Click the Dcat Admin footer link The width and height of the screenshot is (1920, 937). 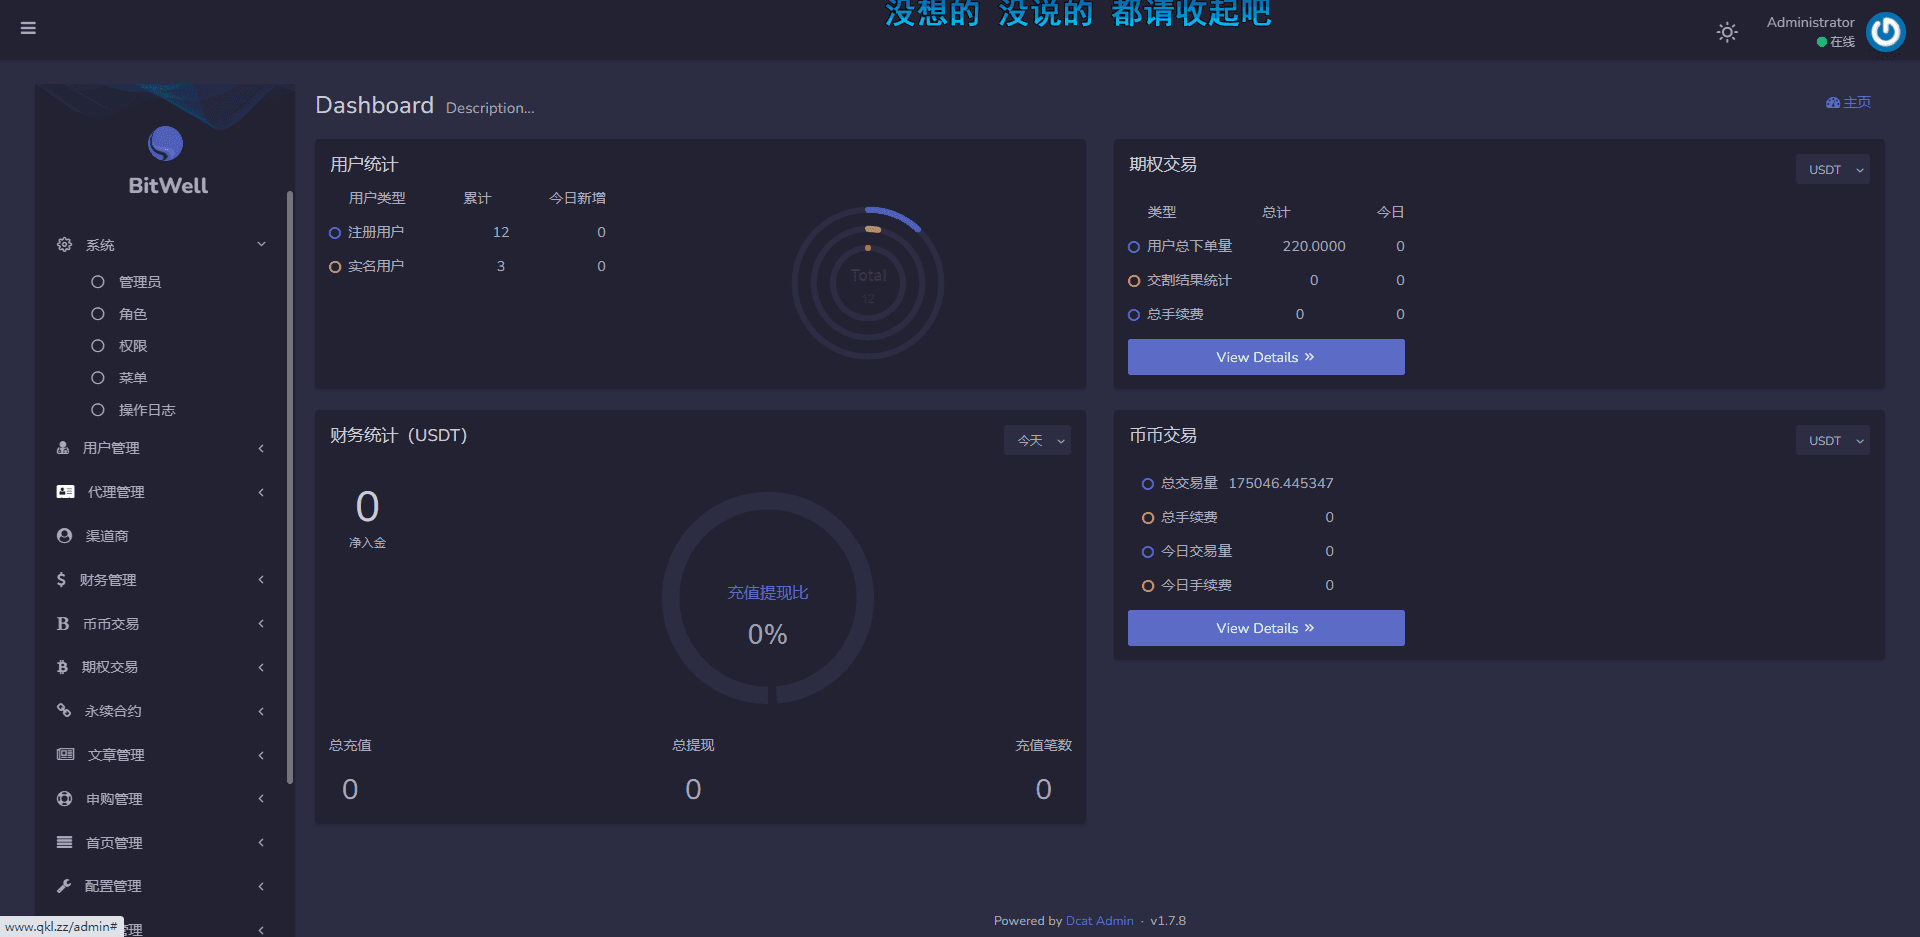pyautogui.click(x=1099, y=921)
